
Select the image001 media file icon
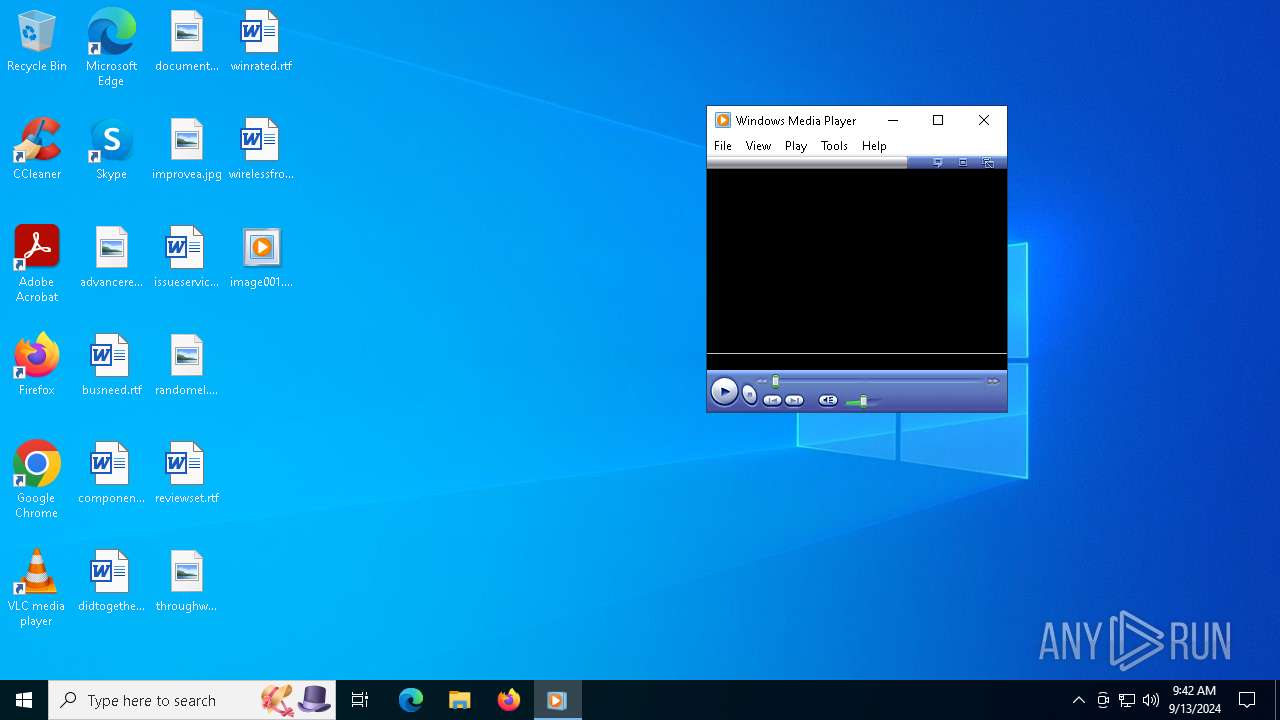tap(261, 258)
